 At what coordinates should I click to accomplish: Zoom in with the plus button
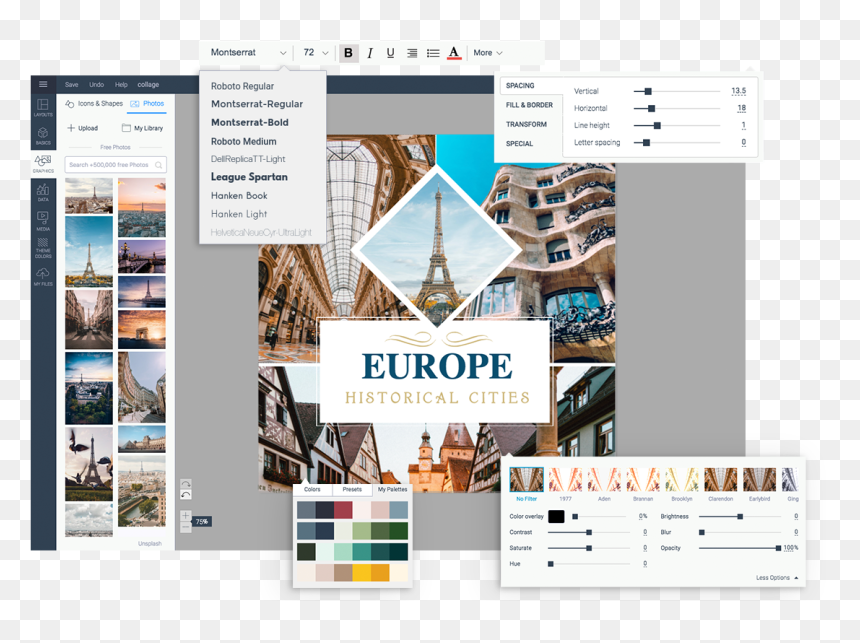pyautogui.click(x=185, y=516)
